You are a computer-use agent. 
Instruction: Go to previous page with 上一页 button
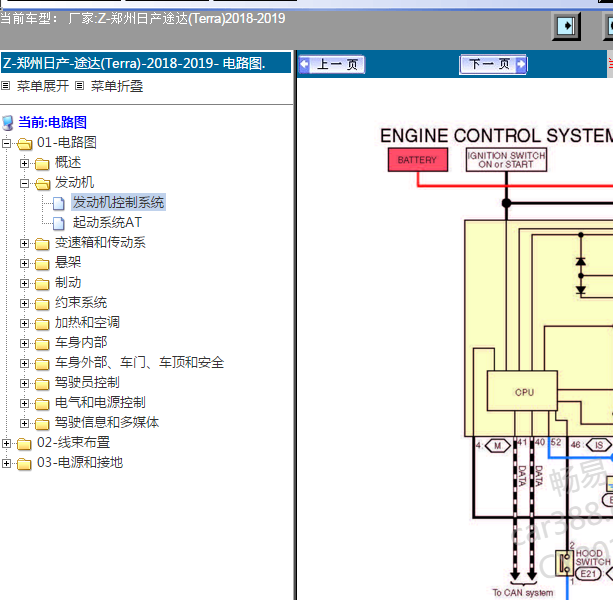332,64
